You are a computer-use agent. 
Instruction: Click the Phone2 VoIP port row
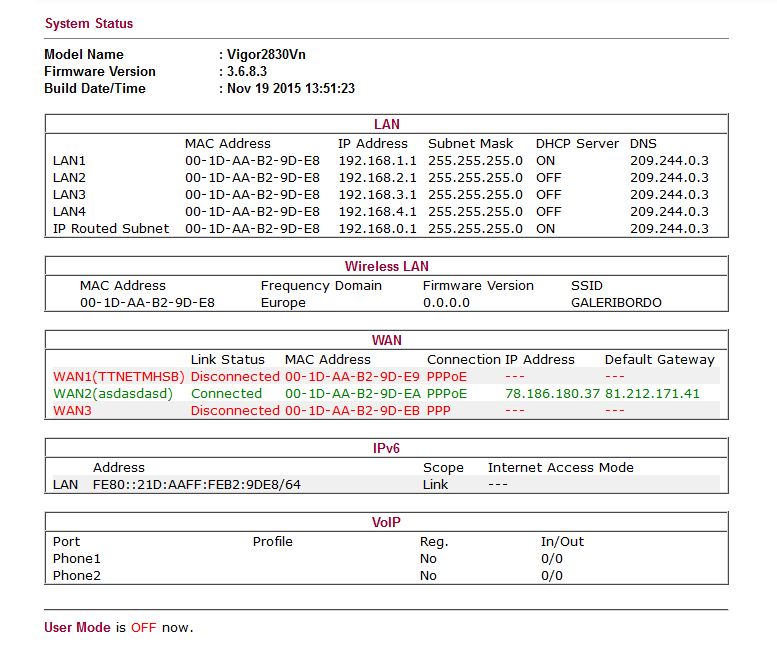[x=77, y=576]
